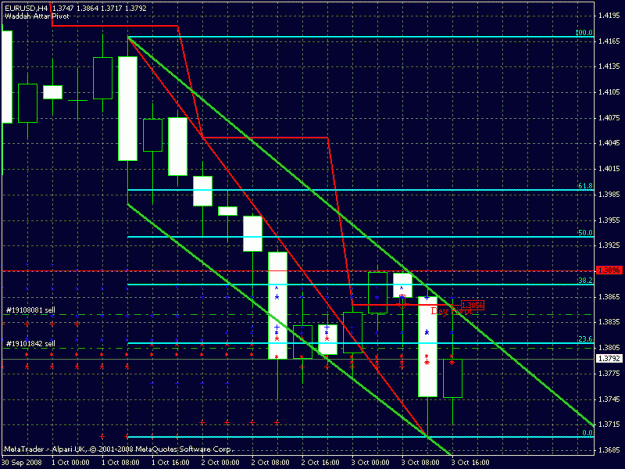Select the #19108081 sell order label
Viewport: 625px width, 469px height.
[31, 310]
